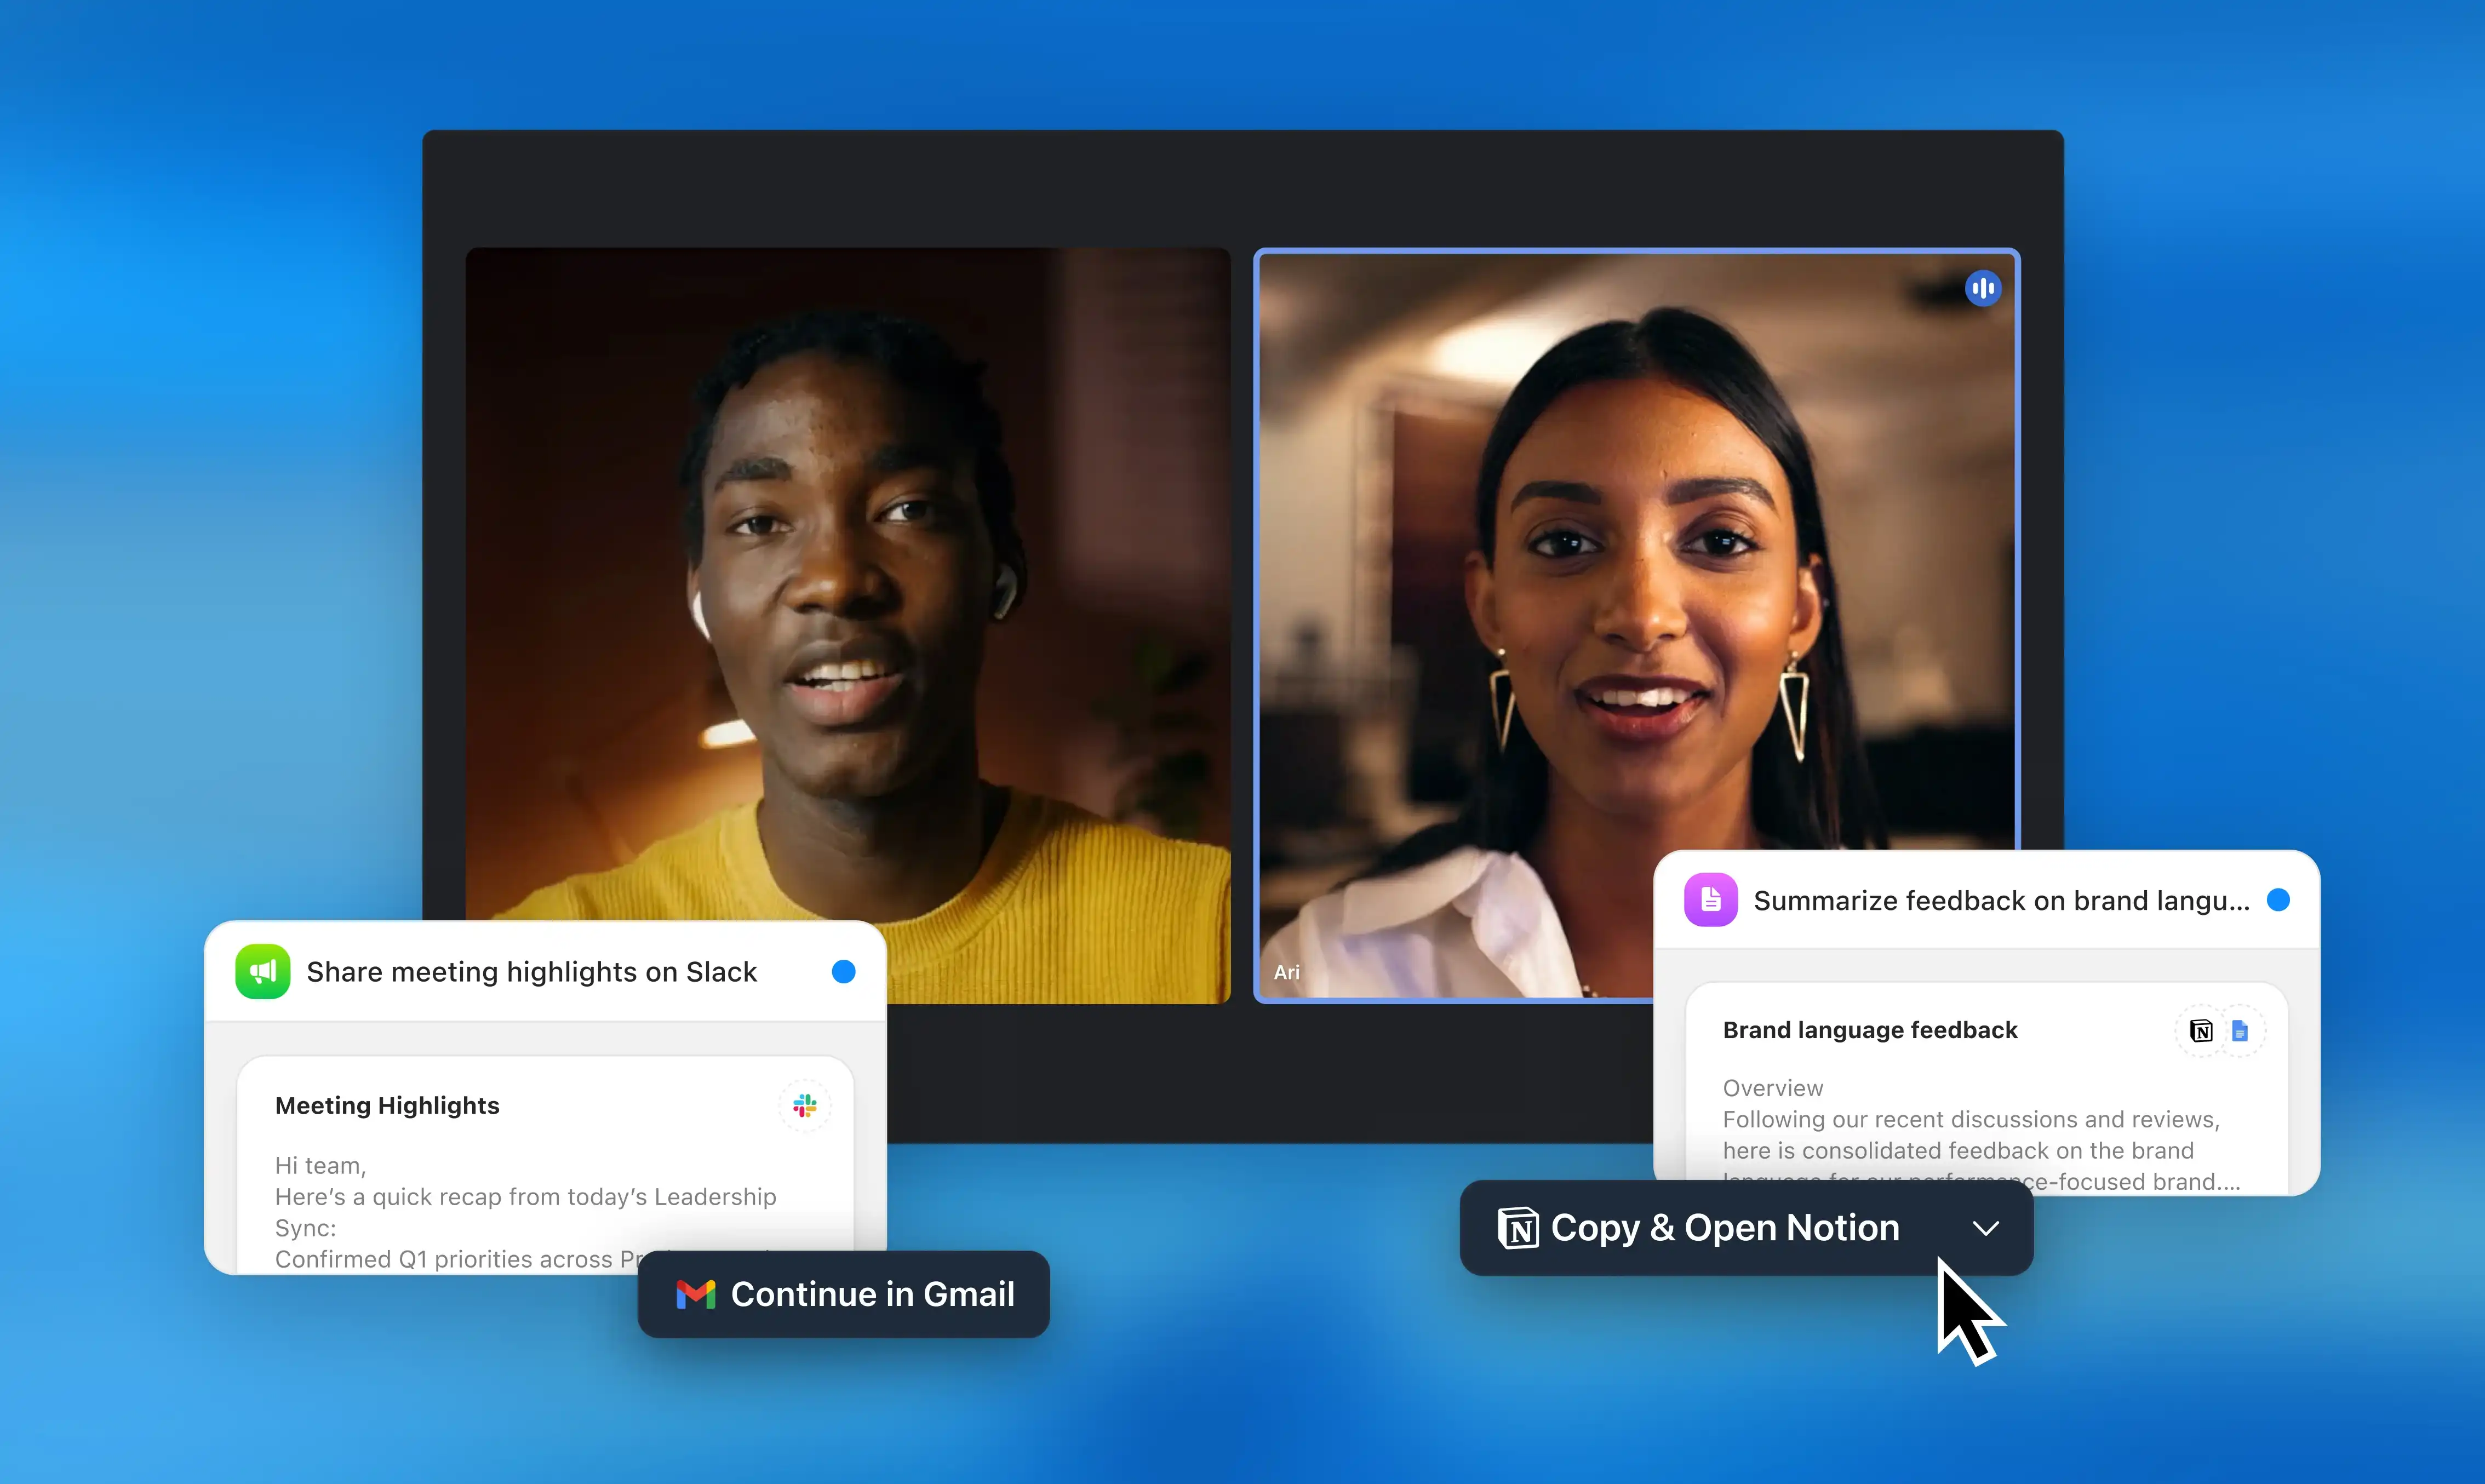Click the Slack logo in Meeting Highlights
2485x1484 pixels.
pos(804,1105)
